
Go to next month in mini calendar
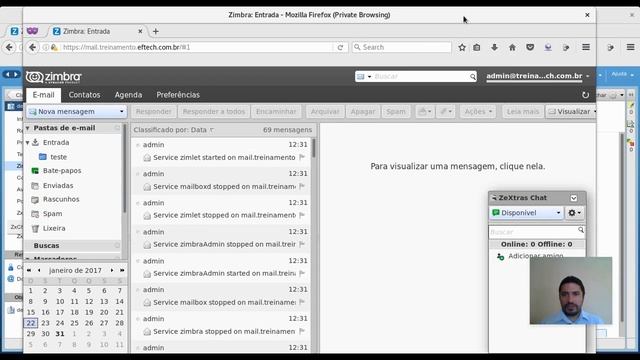[x=112, y=270]
